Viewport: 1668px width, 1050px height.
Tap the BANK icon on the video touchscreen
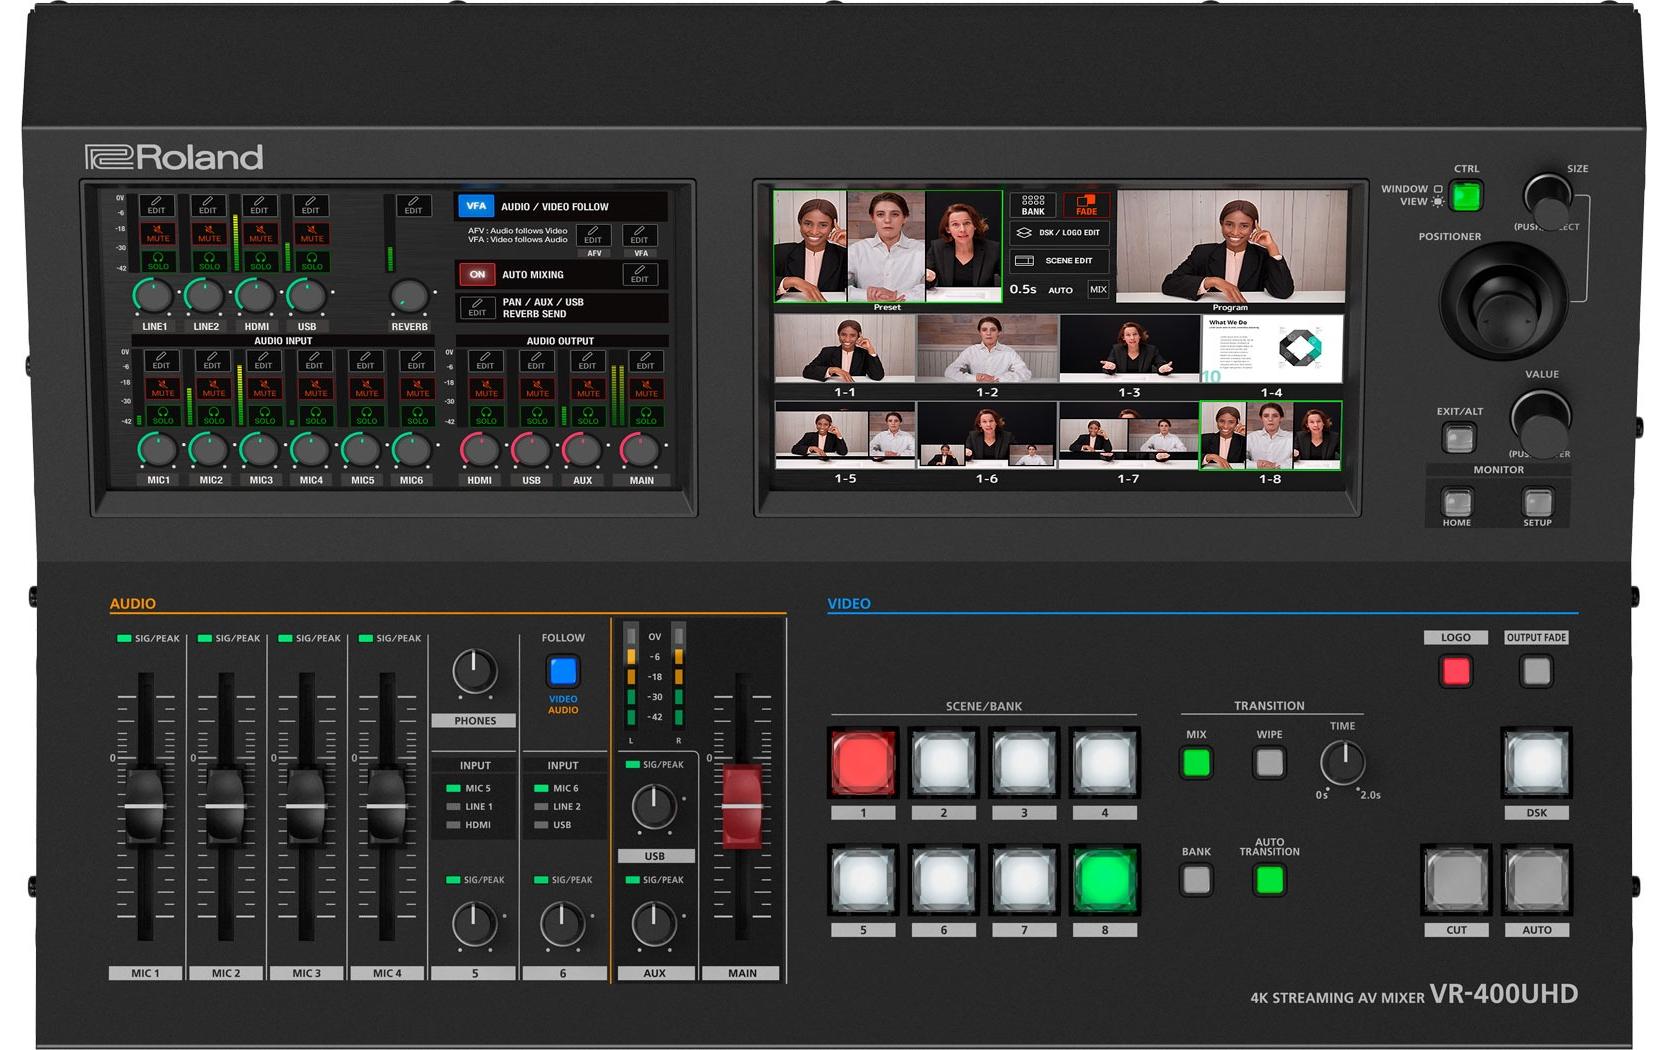tap(1033, 205)
